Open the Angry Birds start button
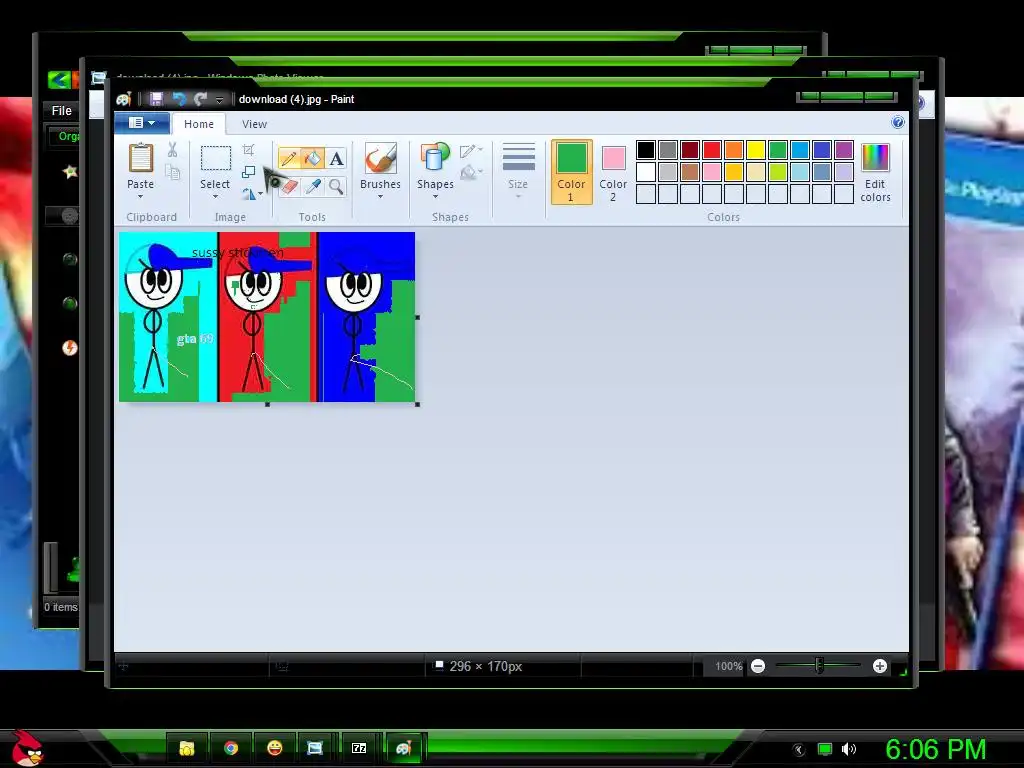This screenshot has width=1024, height=768. (x=28, y=748)
